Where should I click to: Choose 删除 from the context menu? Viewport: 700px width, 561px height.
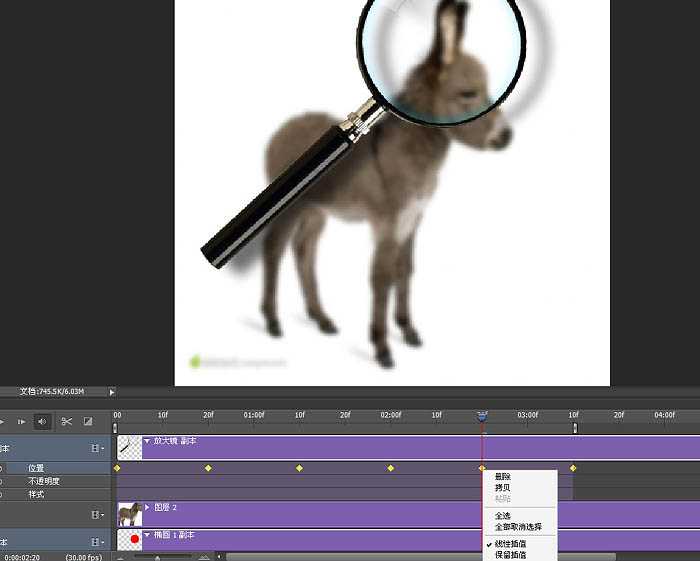click(x=503, y=477)
